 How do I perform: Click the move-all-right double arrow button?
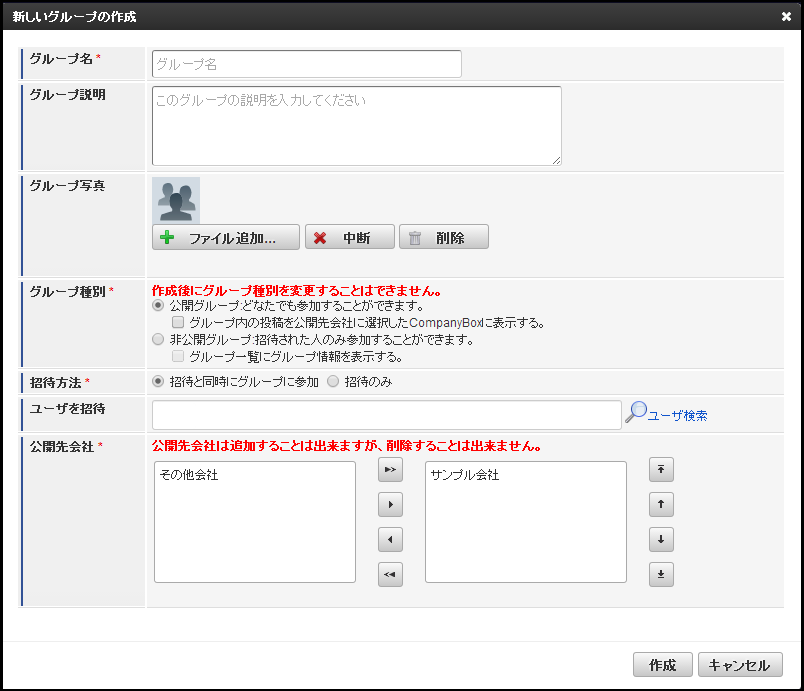coord(390,470)
